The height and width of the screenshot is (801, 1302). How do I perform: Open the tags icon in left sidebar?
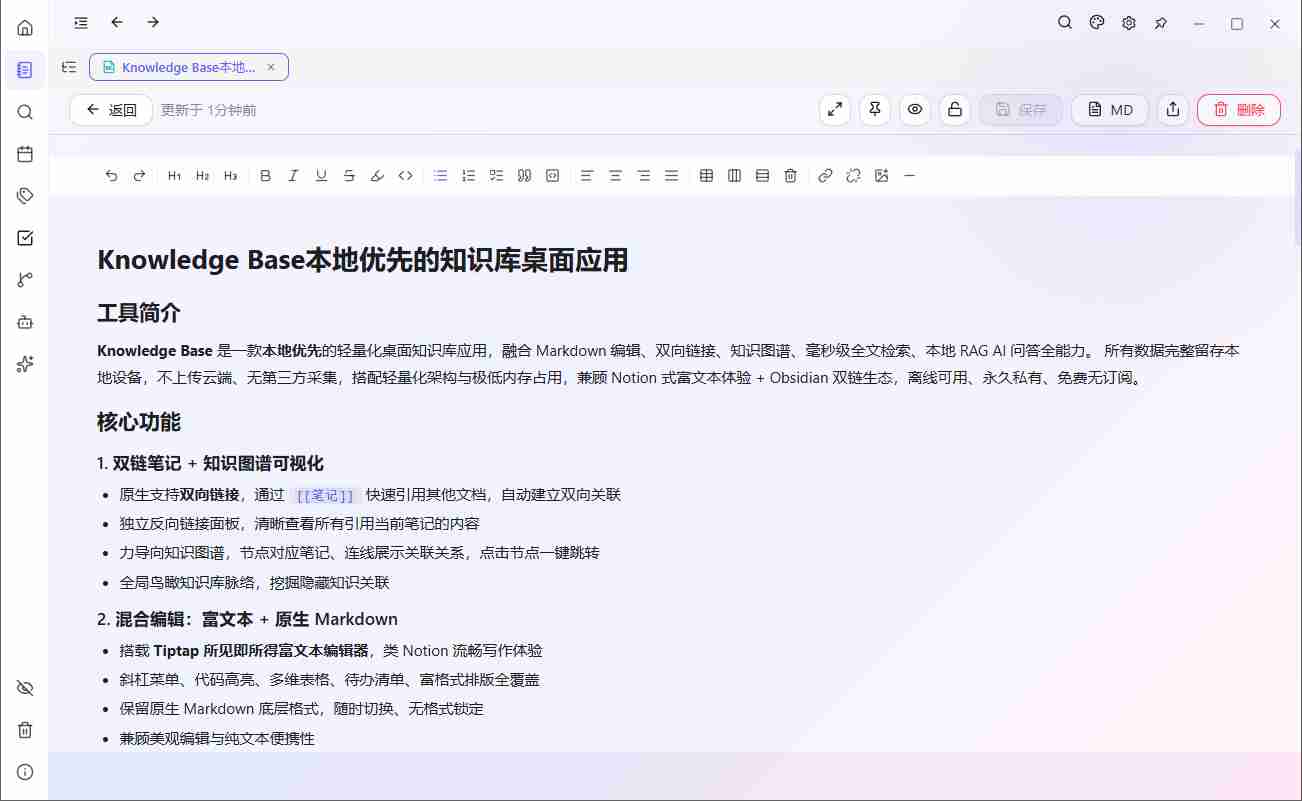coord(25,196)
